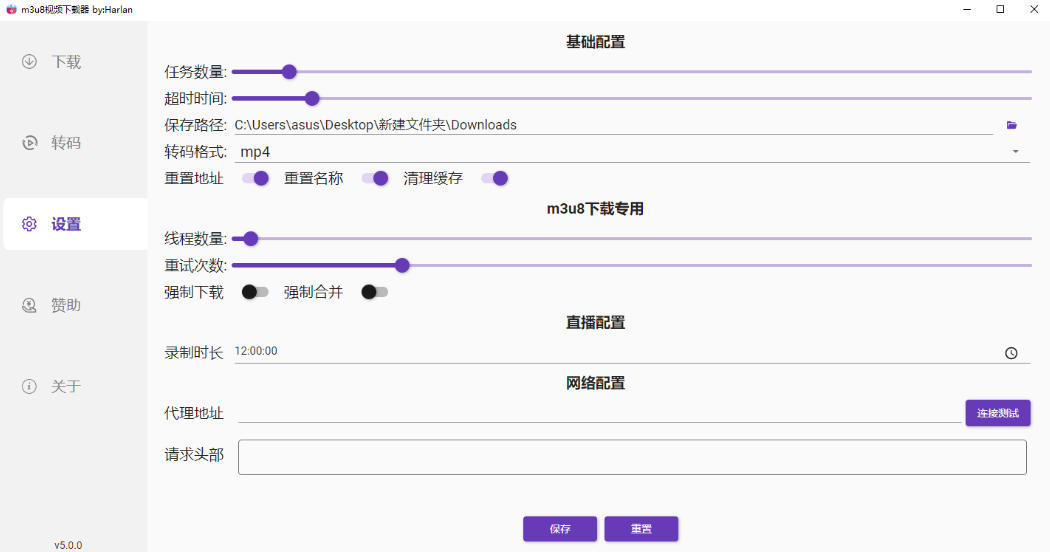Toggle the 重置地址 switch

coord(255,178)
